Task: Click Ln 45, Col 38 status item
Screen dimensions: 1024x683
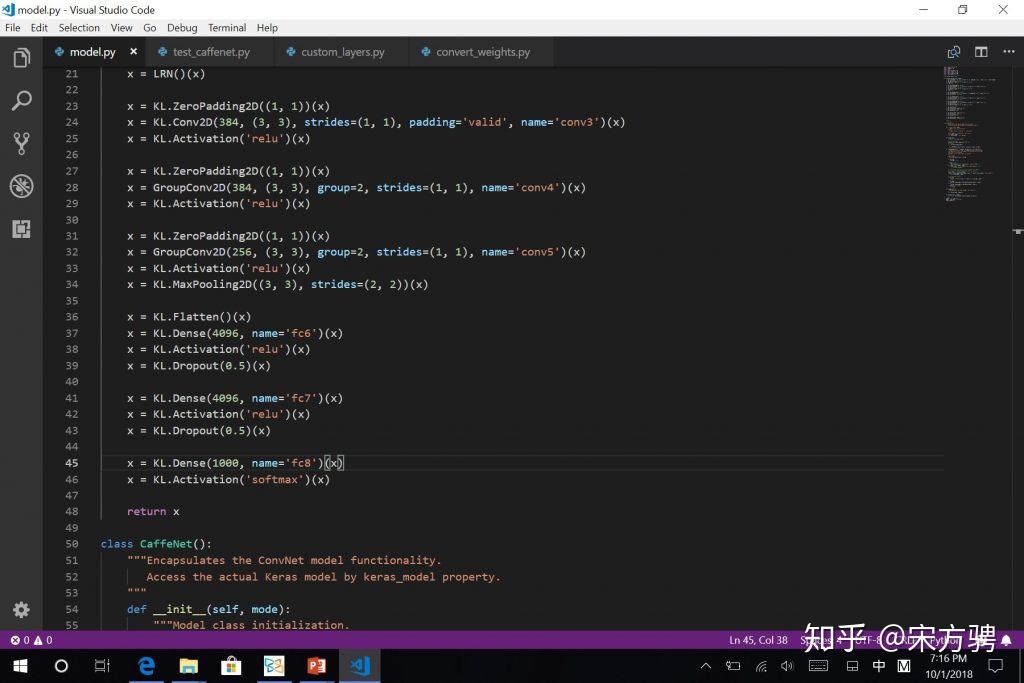Action: tap(758, 640)
